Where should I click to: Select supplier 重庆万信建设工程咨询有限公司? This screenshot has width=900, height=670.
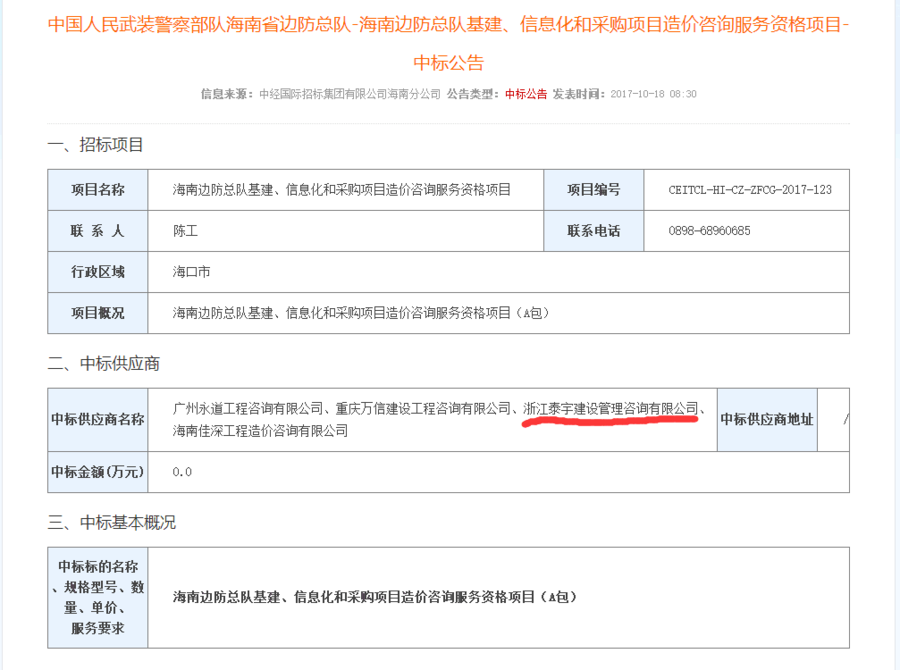pos(423,408)
